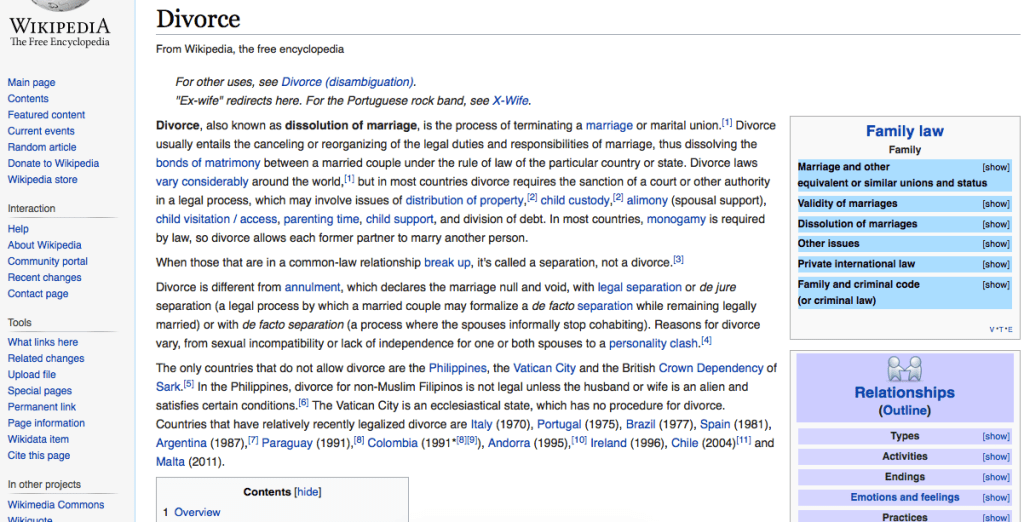Click the Wikipedia logo

point(60,26)
